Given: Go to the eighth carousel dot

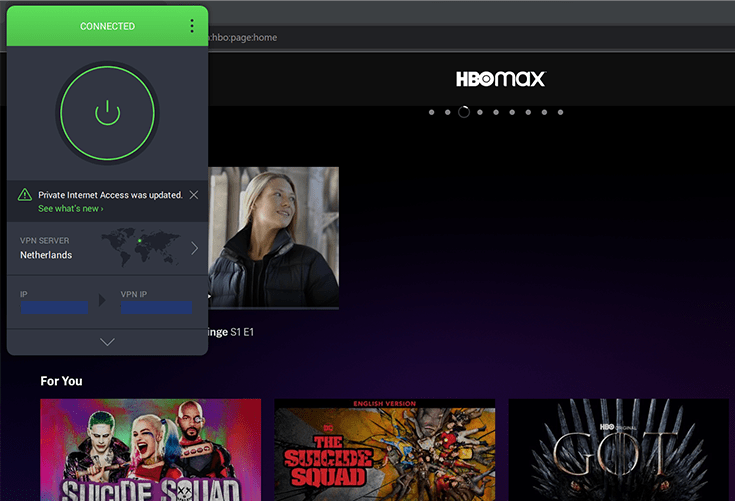Looking at the screenshot, I should (x=544, y=112).
